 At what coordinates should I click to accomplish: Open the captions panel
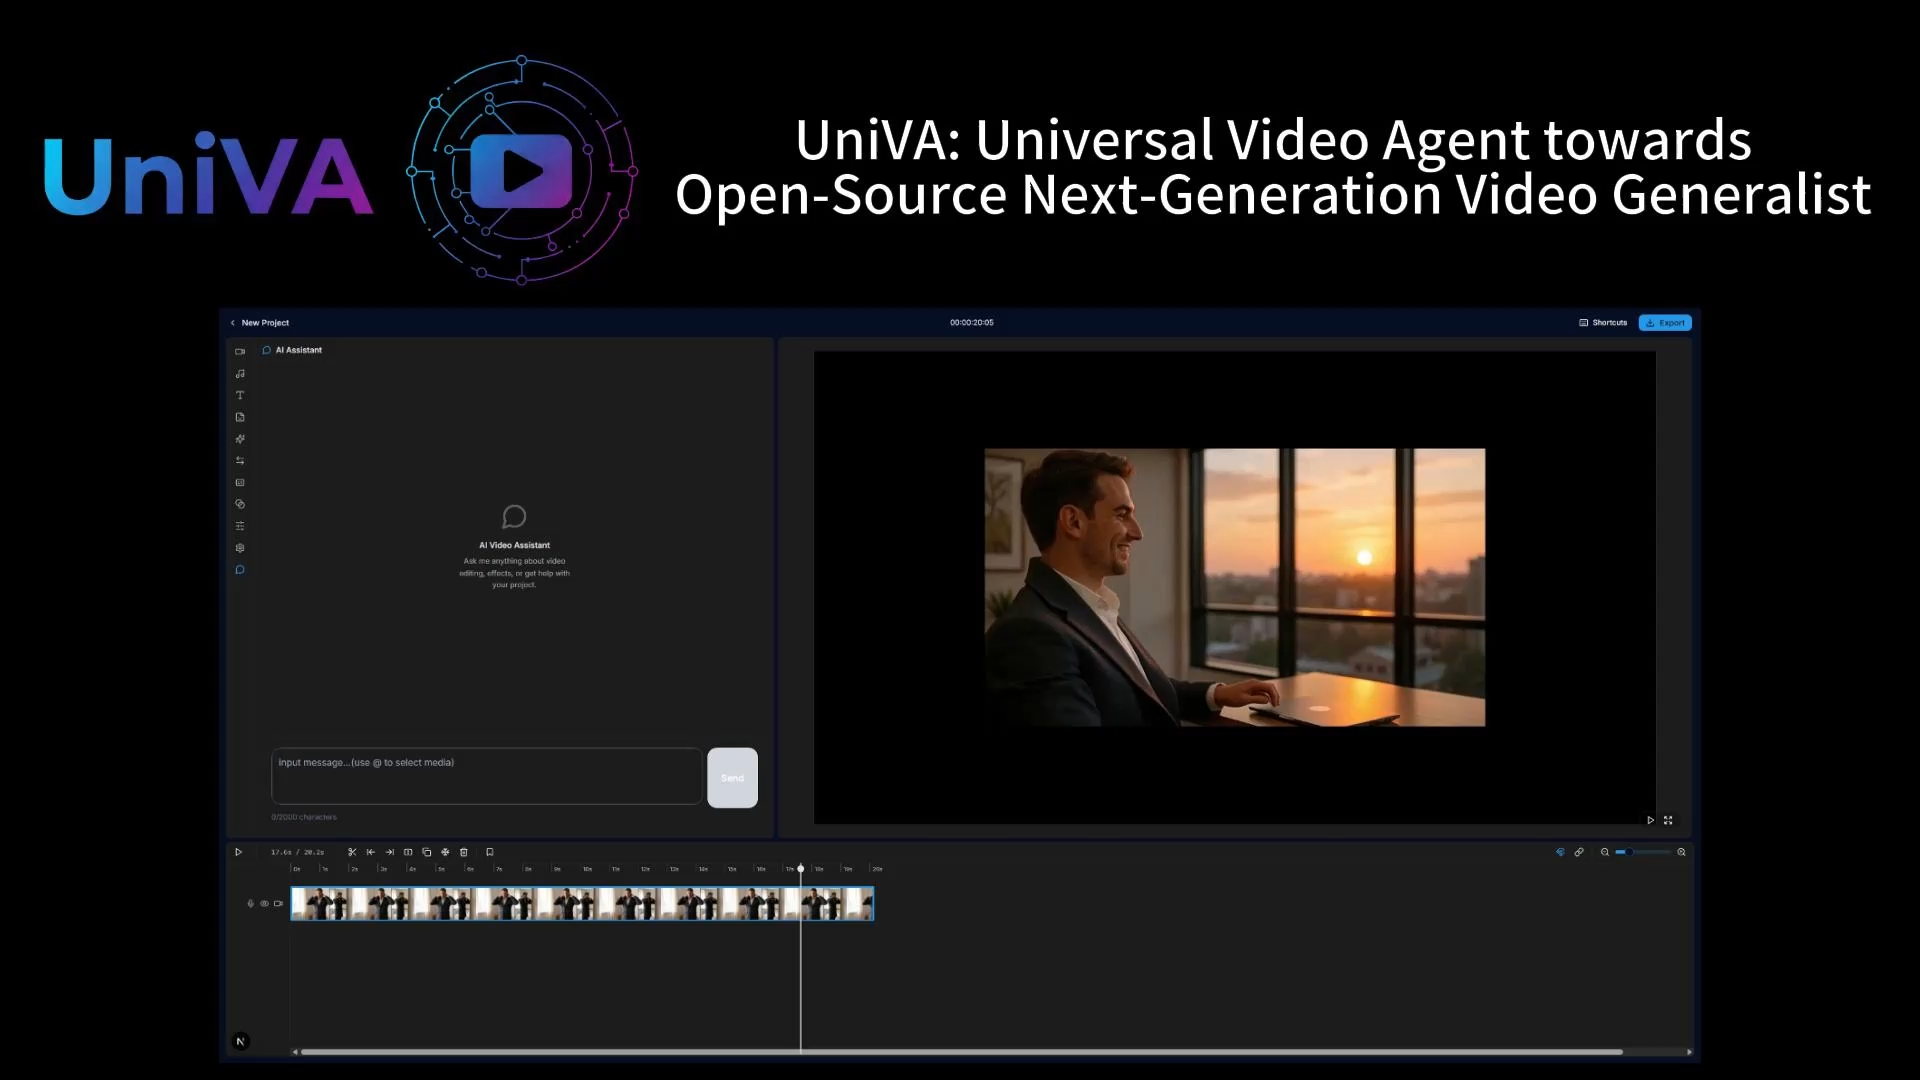pos(240,481)
